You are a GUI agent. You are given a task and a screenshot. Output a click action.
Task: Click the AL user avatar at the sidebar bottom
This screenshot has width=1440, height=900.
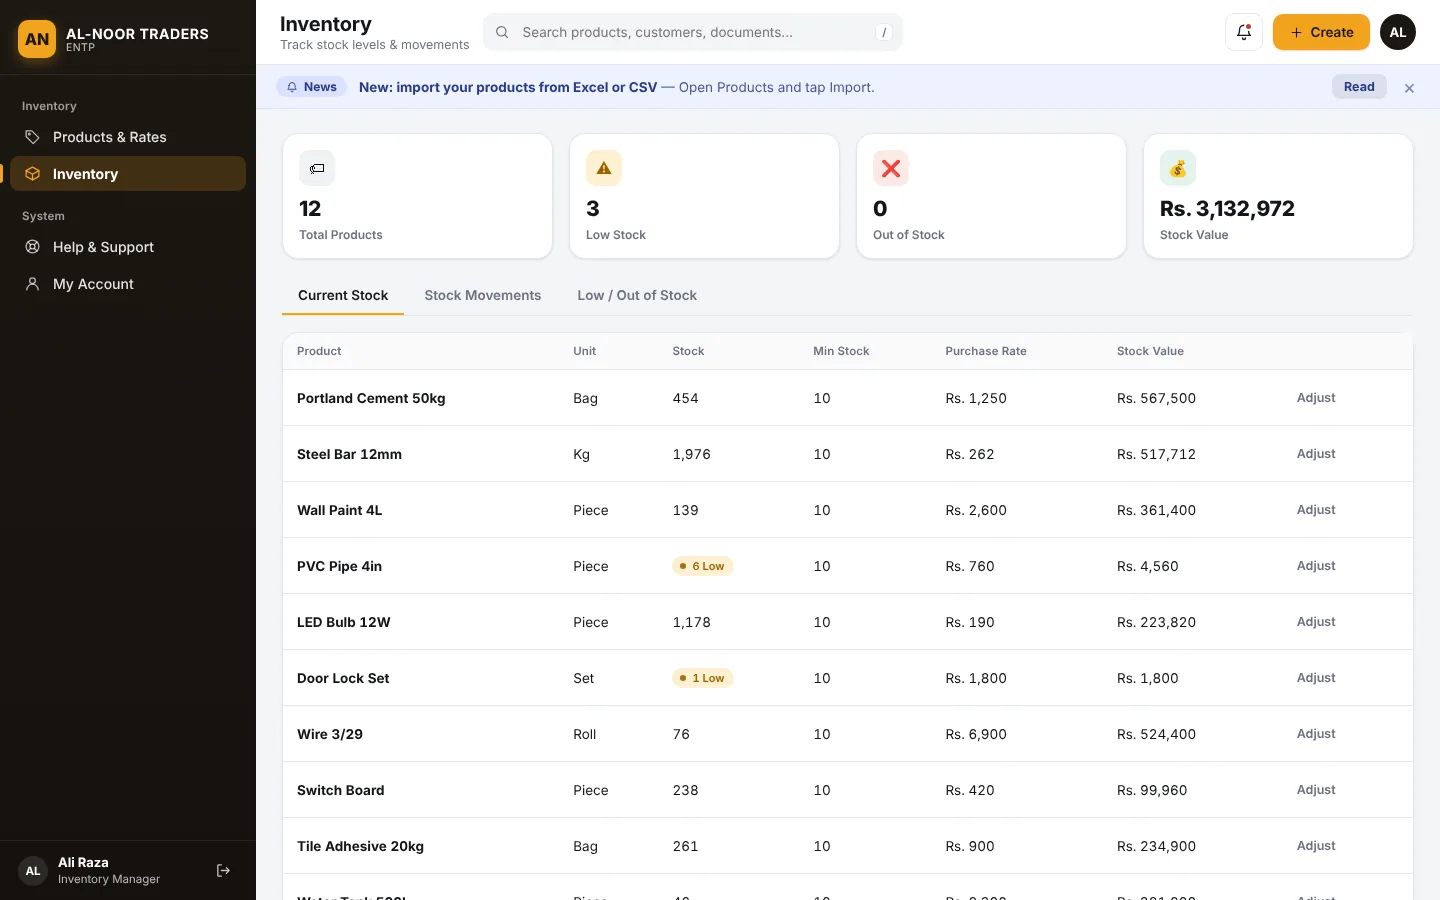(x=33, y=871)
